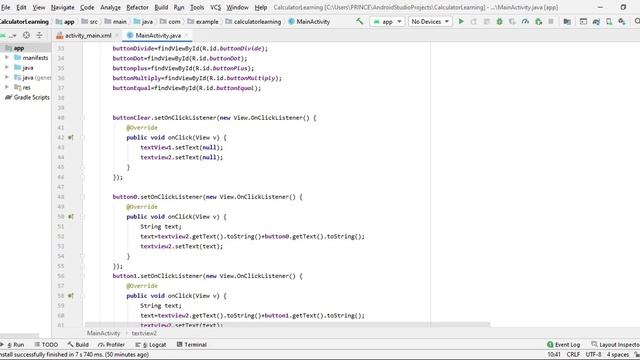Select Gradle Scripts in project tree
The image size is (640, 360).
[x=27, y=97]
